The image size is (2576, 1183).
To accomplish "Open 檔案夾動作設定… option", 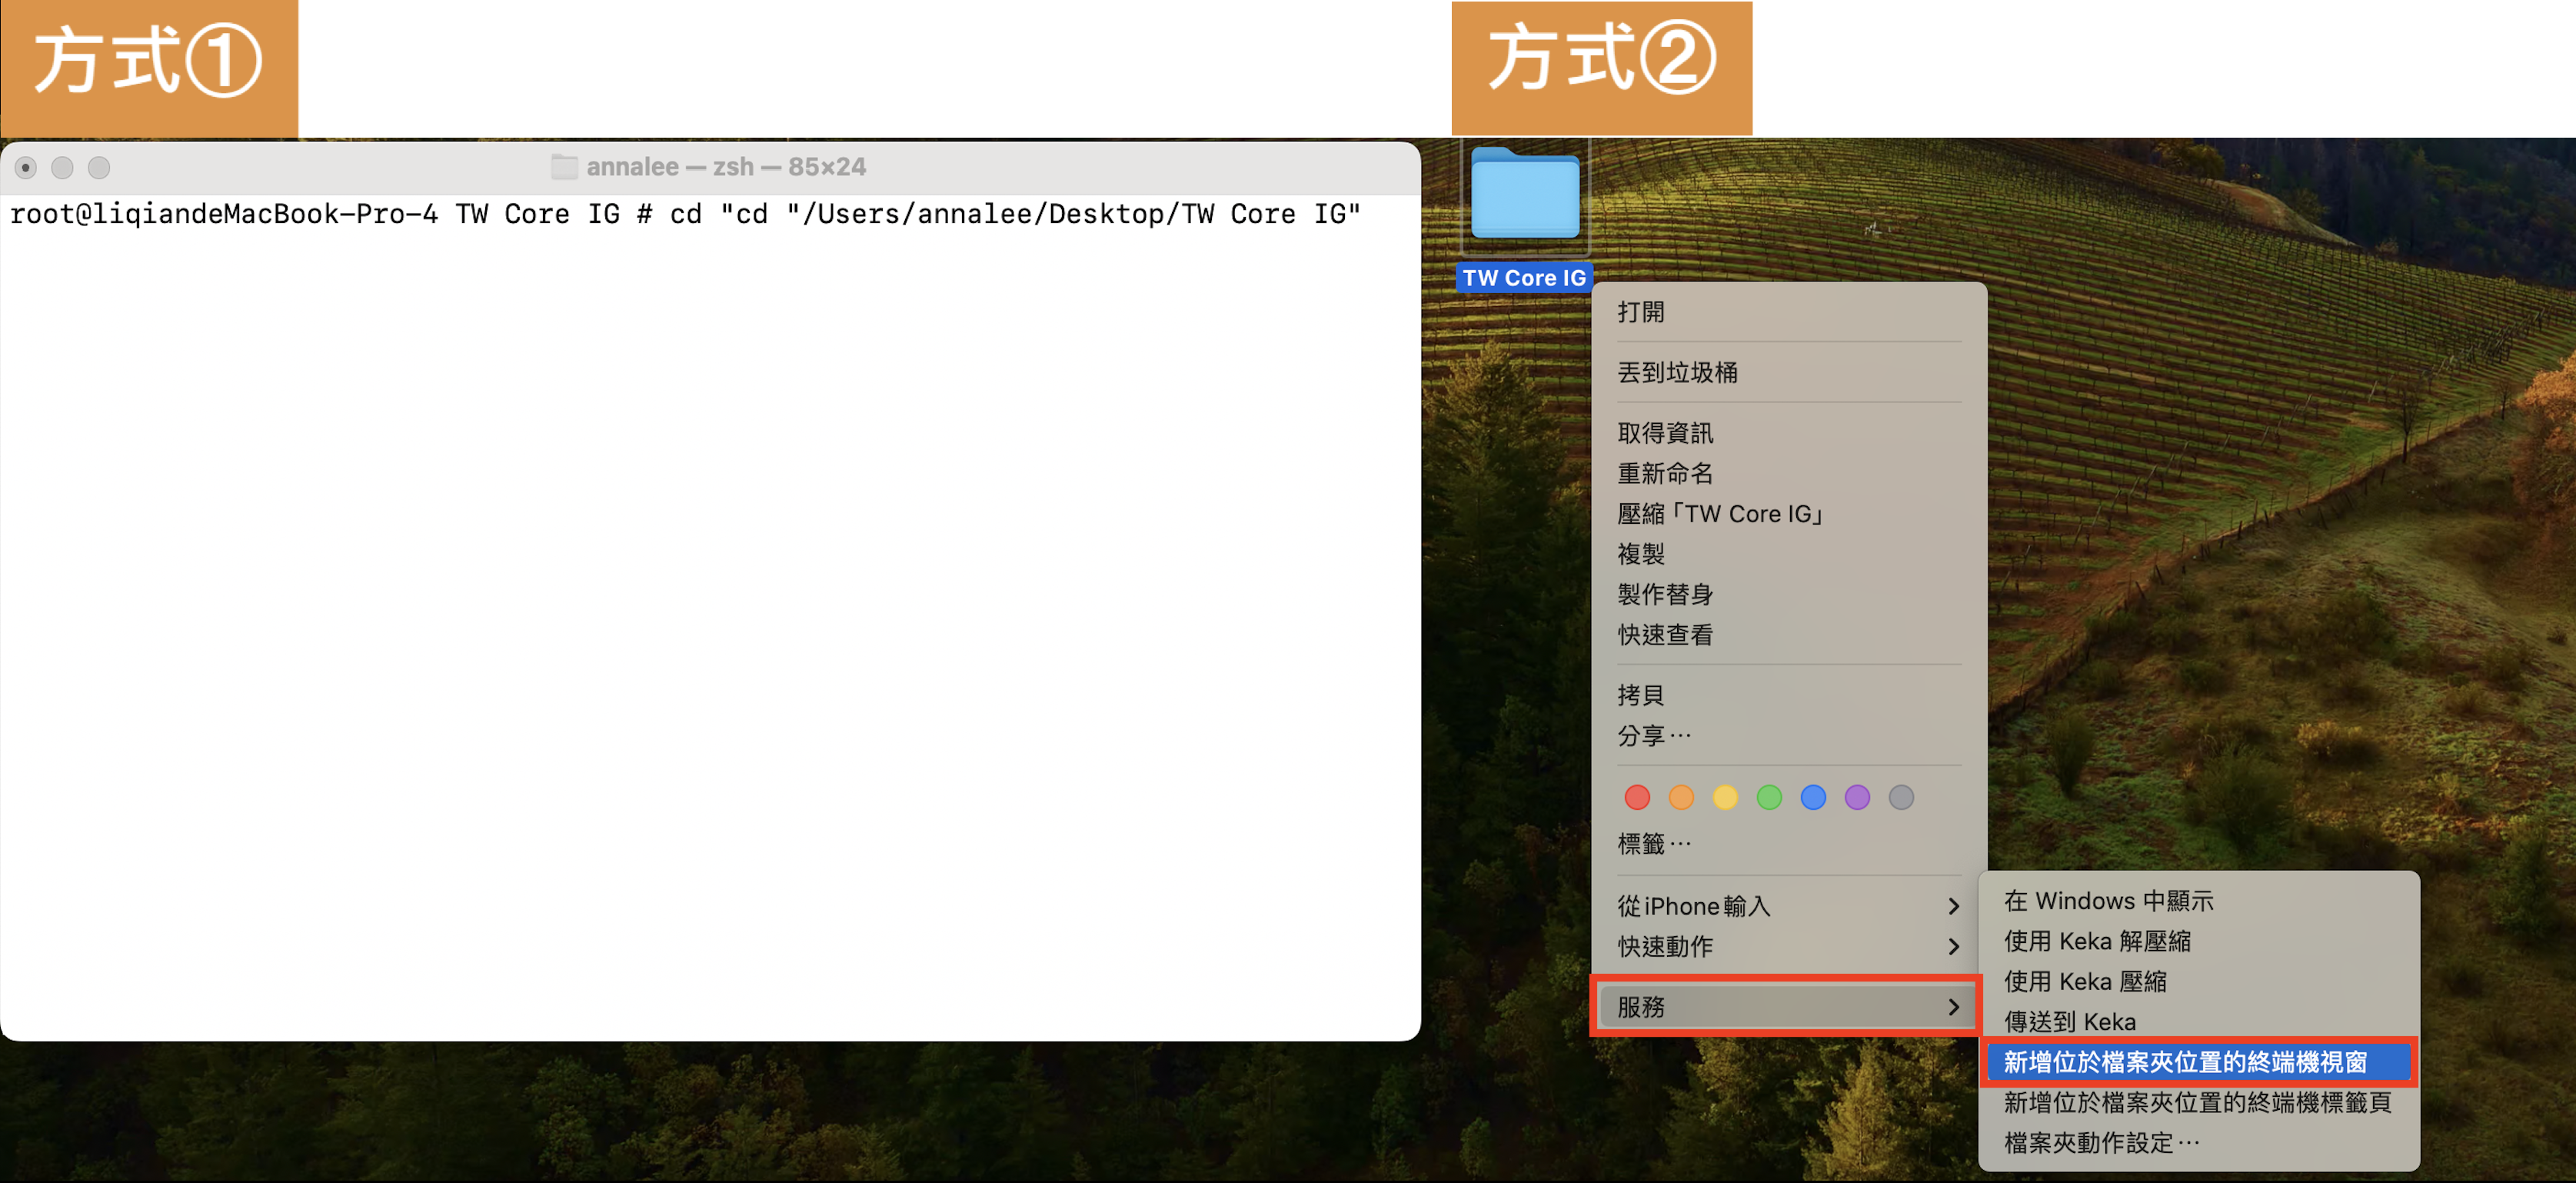I will tap(2101, 1142).
